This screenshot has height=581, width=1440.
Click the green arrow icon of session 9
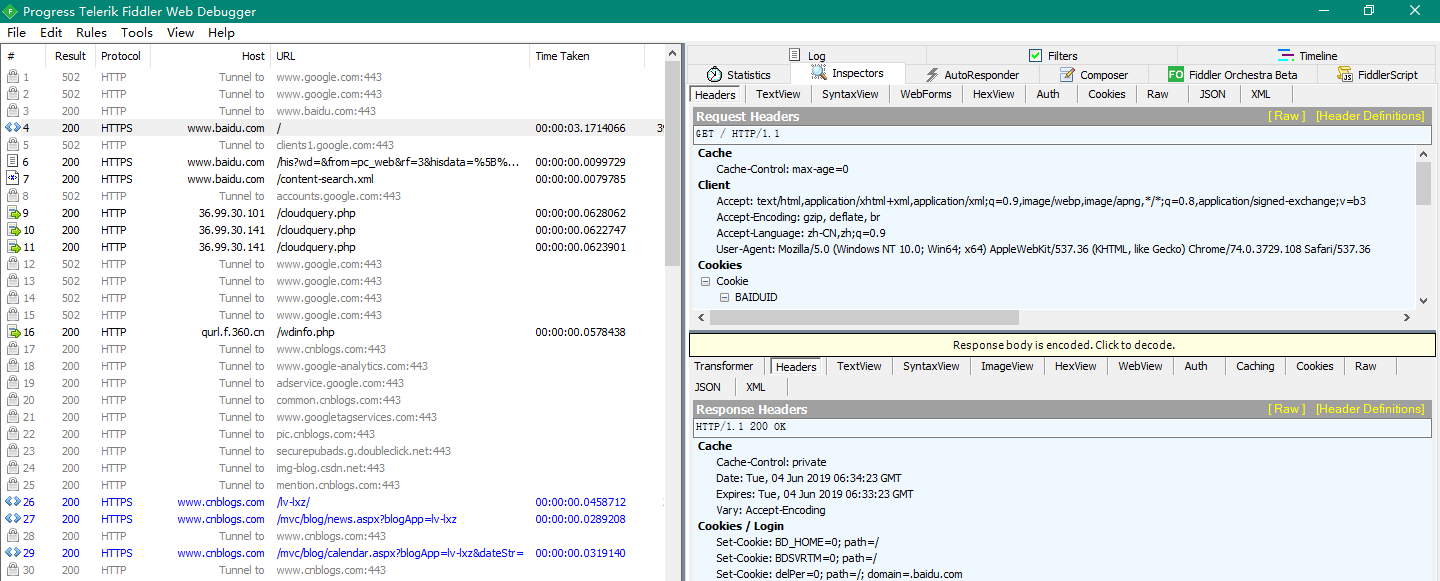click(x=14, y=213)
